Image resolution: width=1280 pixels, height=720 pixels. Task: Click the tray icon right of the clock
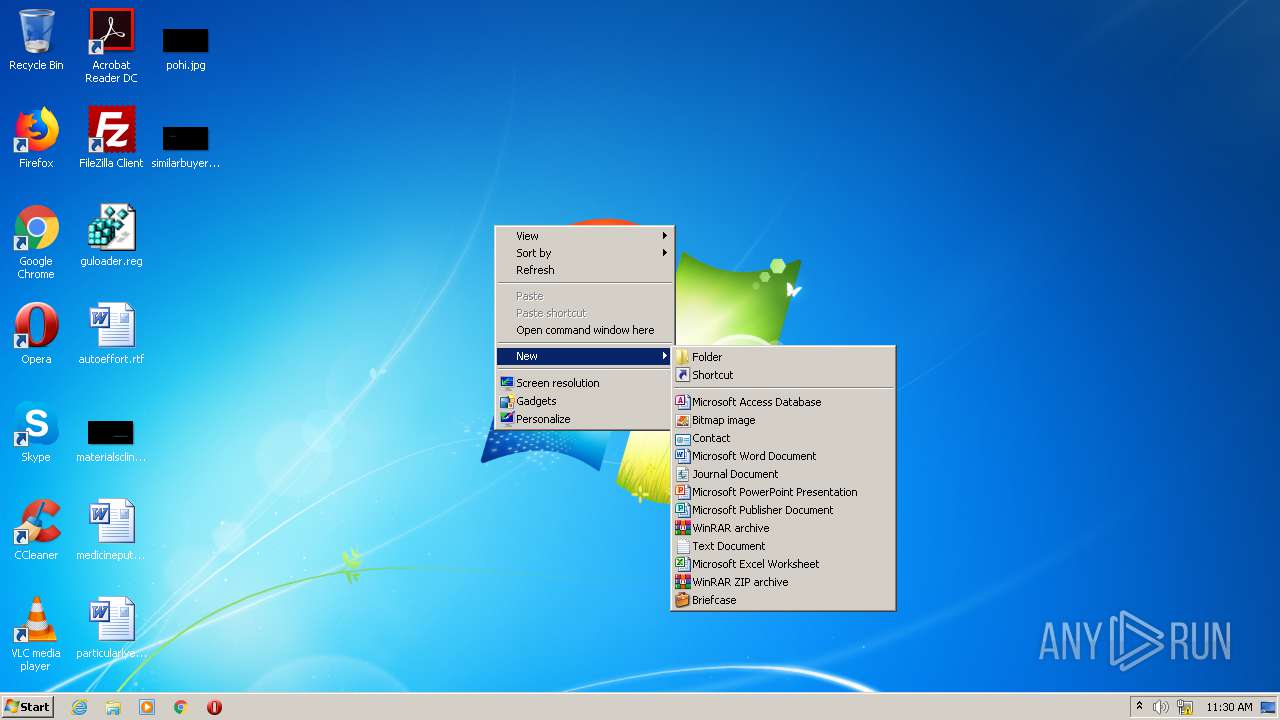click(x=1268, y=707)
